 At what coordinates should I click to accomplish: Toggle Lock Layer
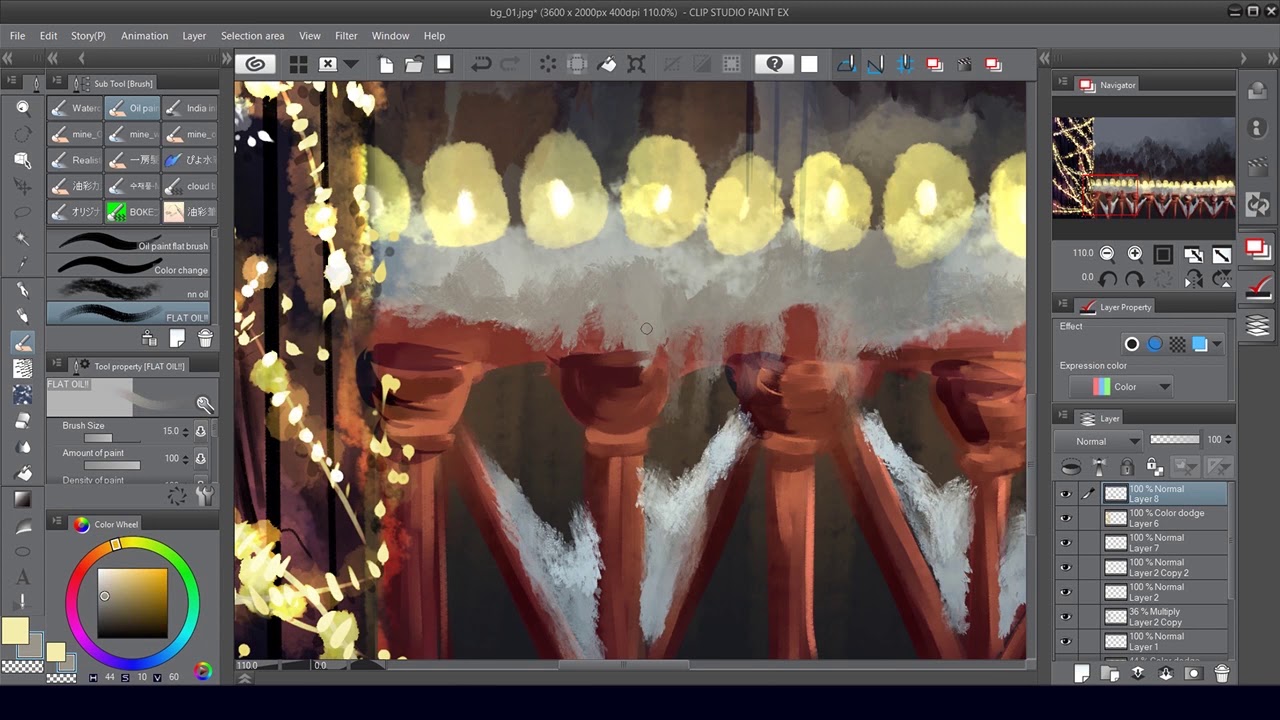click(x=1127, y=467)
